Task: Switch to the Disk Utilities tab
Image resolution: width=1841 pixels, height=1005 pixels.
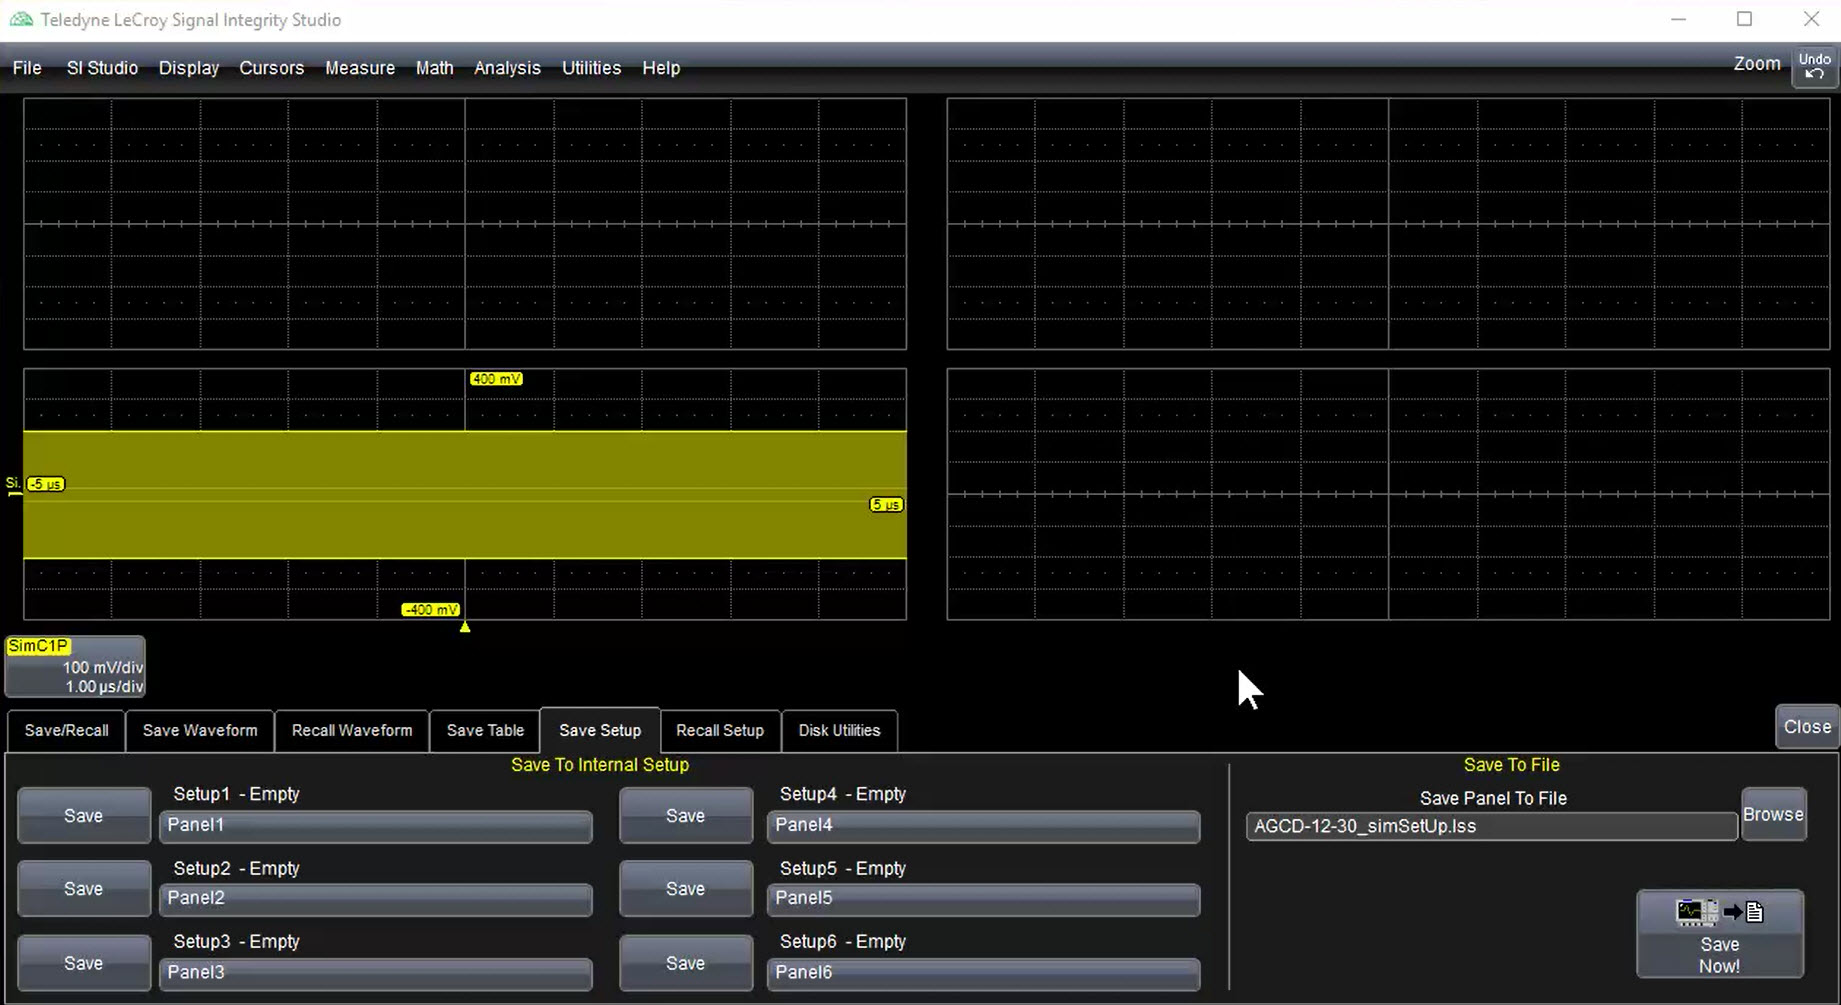Action: point(839,731)
